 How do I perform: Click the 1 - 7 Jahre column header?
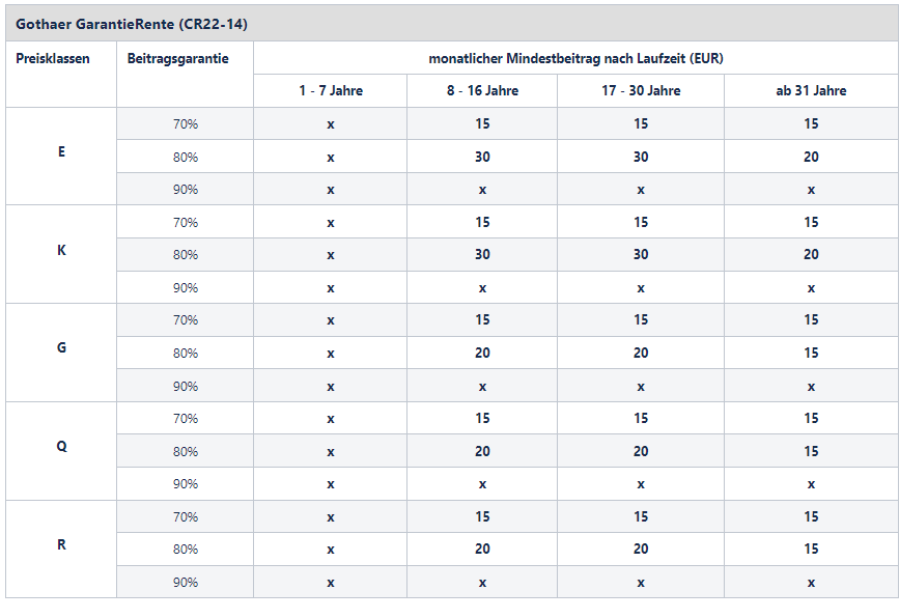331,91
